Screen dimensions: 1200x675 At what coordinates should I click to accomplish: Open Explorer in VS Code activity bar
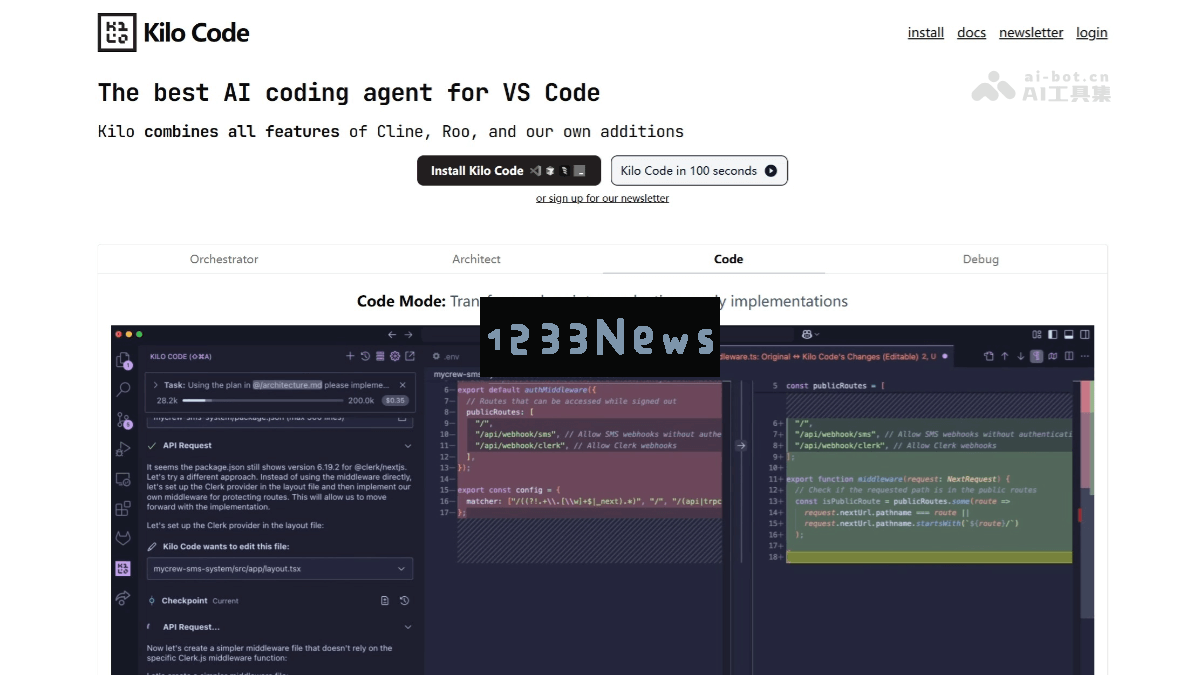(x=123, y=361)
